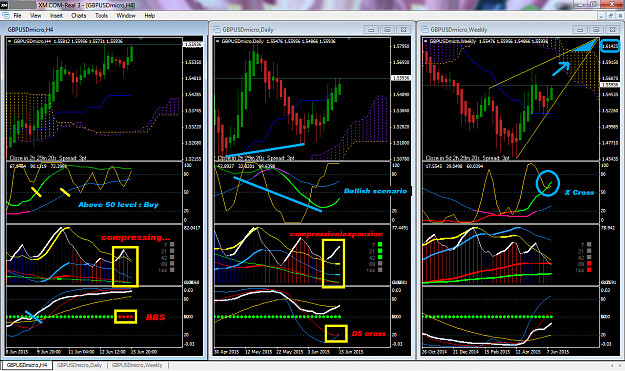Open the Charts menu

click(x=79, y=16)
